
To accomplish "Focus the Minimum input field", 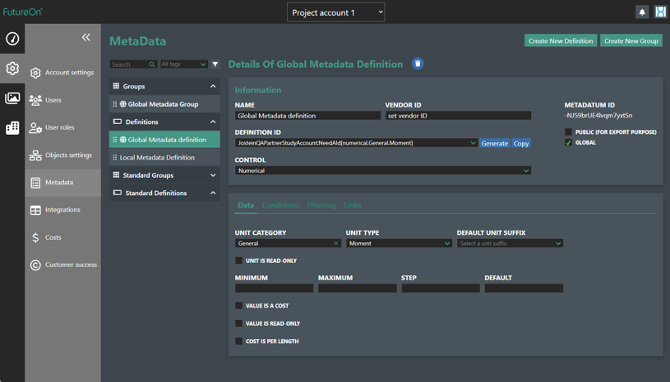I will [274, 288].
